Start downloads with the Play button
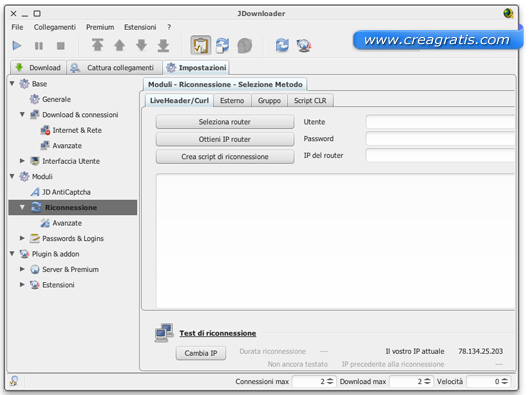530x395 pixels. tap(17, 45)
